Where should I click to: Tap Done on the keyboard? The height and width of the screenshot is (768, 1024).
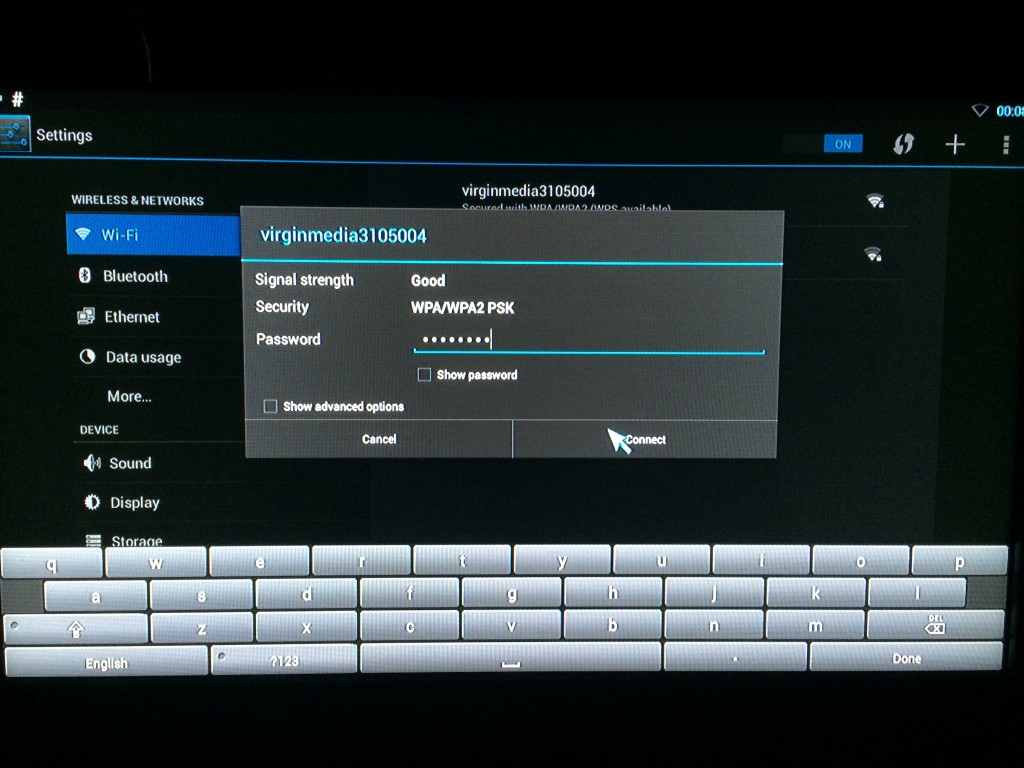[x=906, y=658]
